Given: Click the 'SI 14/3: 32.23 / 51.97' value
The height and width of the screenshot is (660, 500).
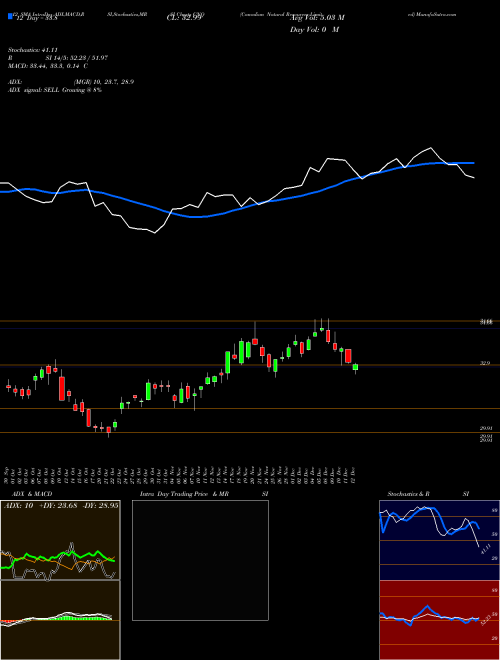Looking at the screenshot, I should point(77,58).
